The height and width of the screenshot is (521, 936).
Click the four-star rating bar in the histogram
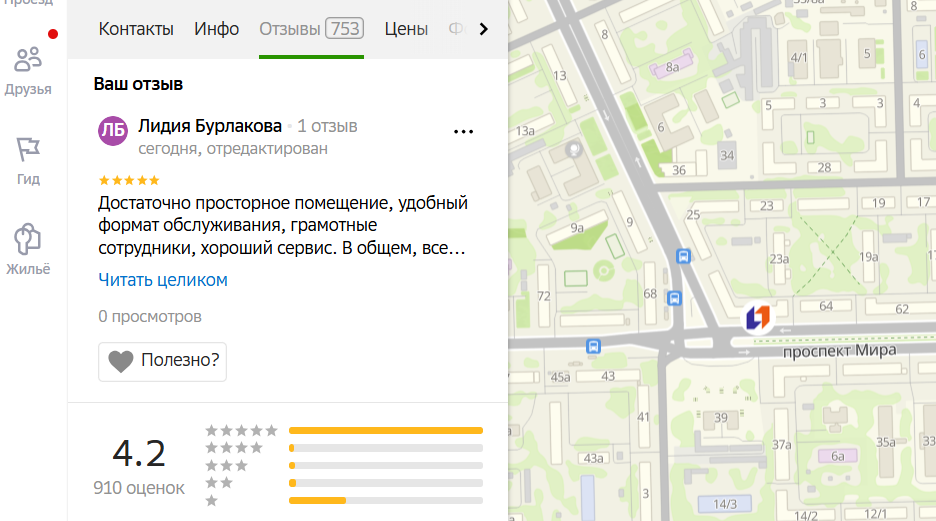coord(386,448)
